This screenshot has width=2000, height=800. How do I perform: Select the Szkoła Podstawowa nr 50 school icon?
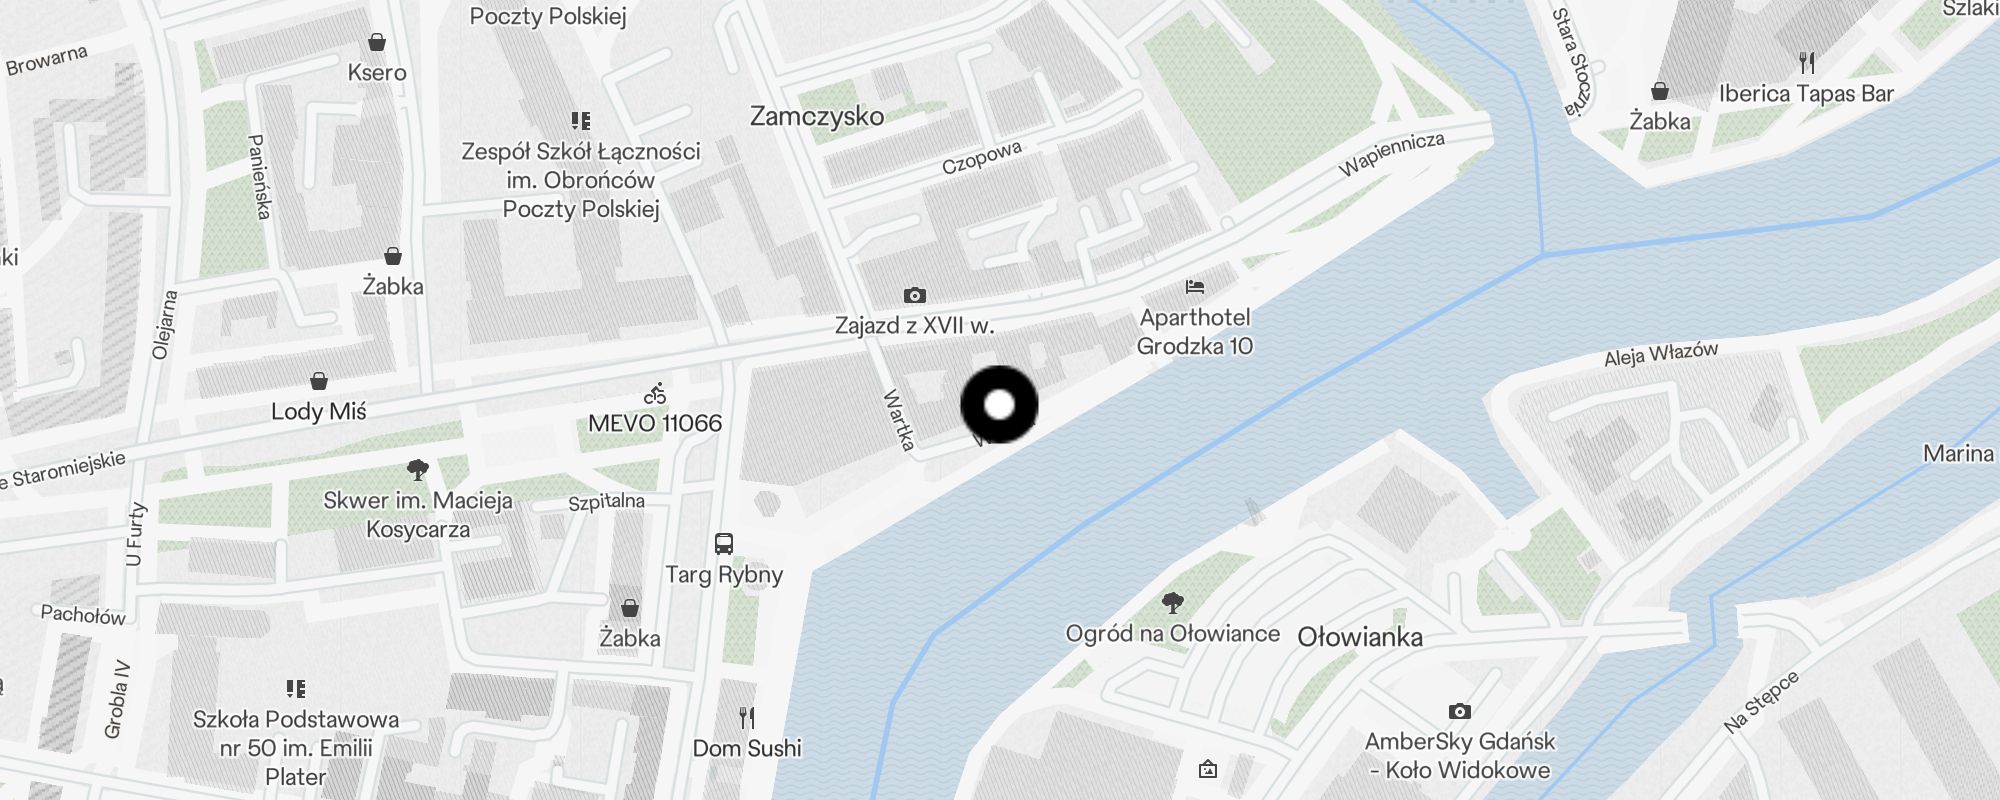point(296,688)
